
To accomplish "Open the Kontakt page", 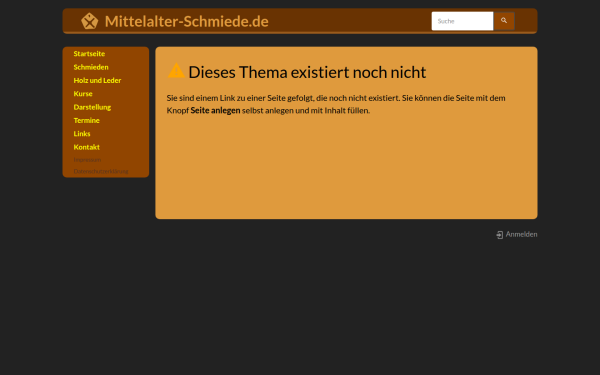I will pos(86,147).
